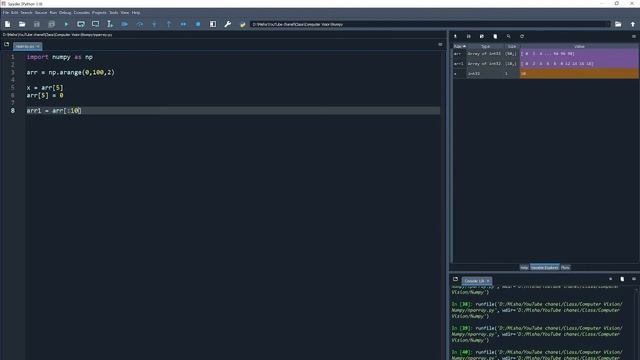
Task: Start debugging the file icon
Action: point(124,24)
